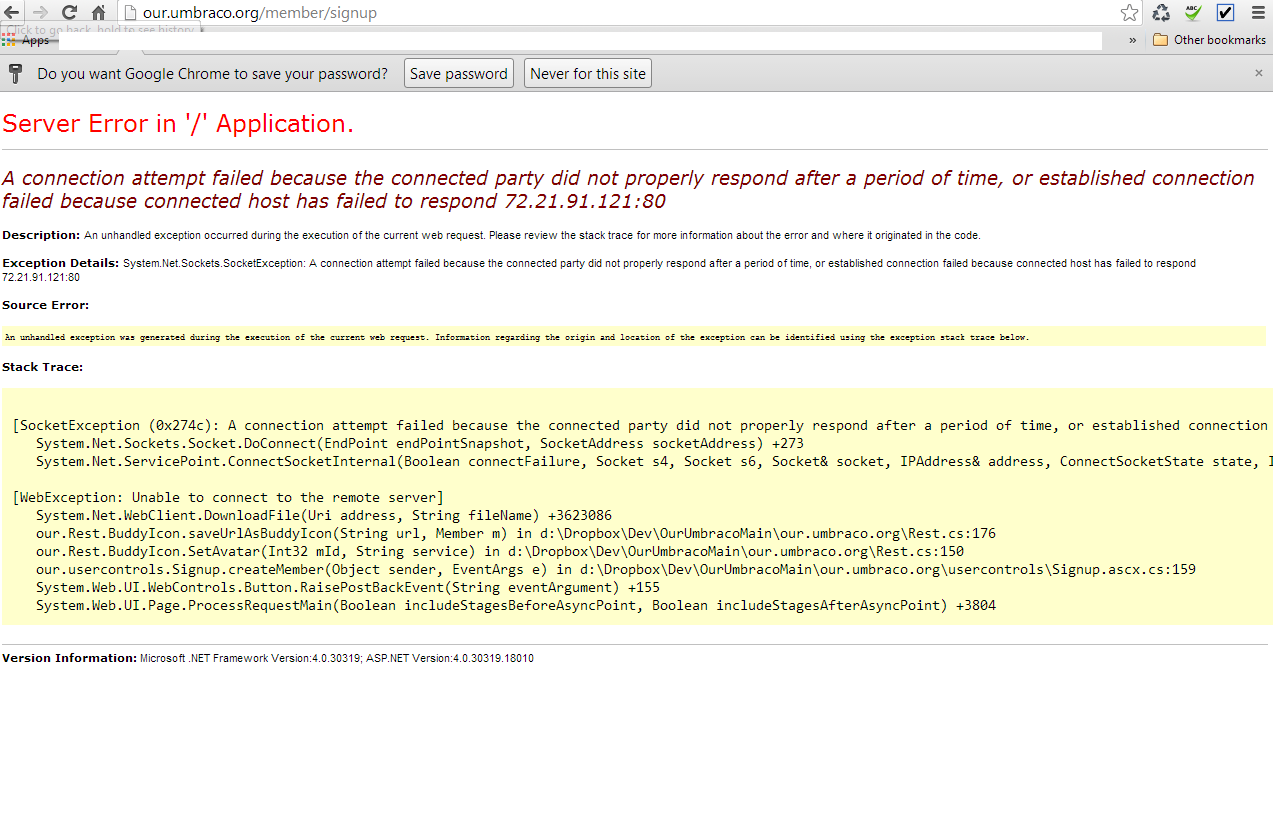The width and height of the screenshot is (1273, 822).
Task: Bookmark this page with the star icon
Action: point(1129,13)
